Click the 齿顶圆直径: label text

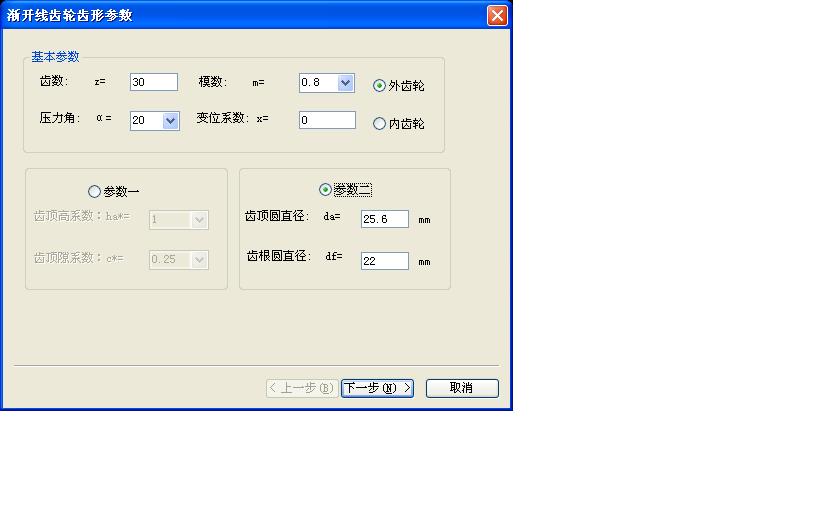276,216
